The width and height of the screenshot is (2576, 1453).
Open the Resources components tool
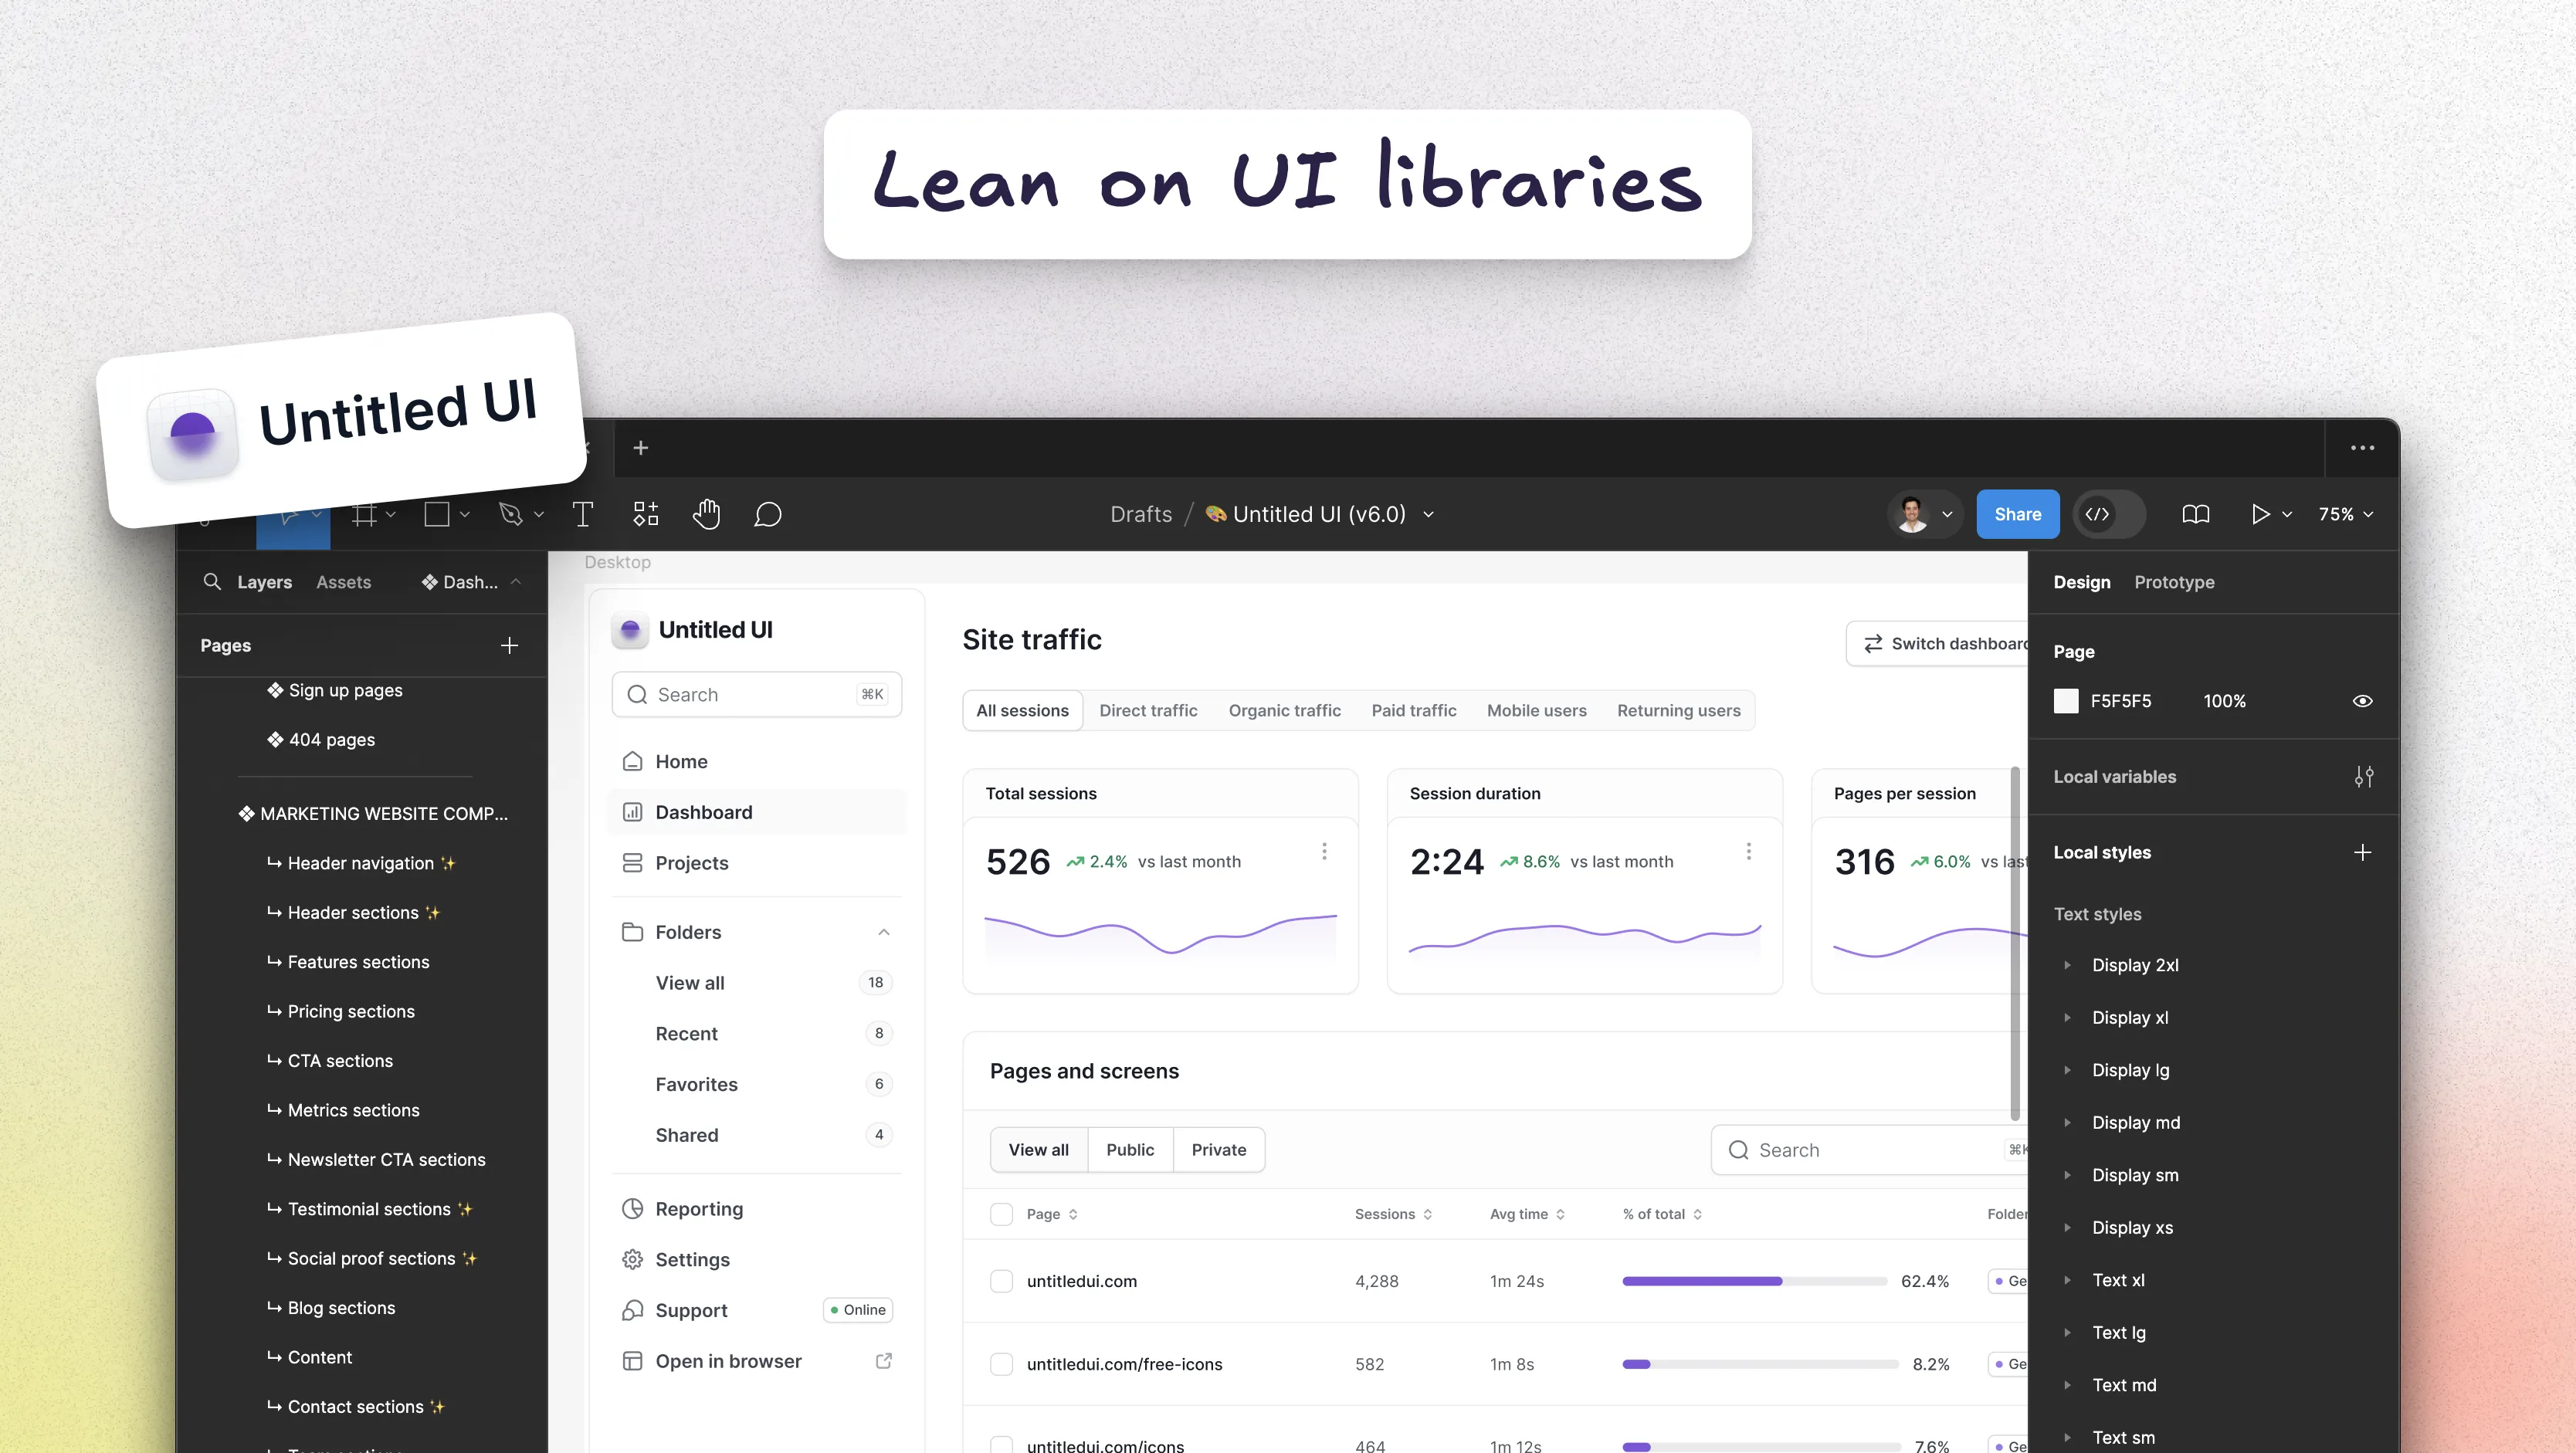tap(646, 514)
